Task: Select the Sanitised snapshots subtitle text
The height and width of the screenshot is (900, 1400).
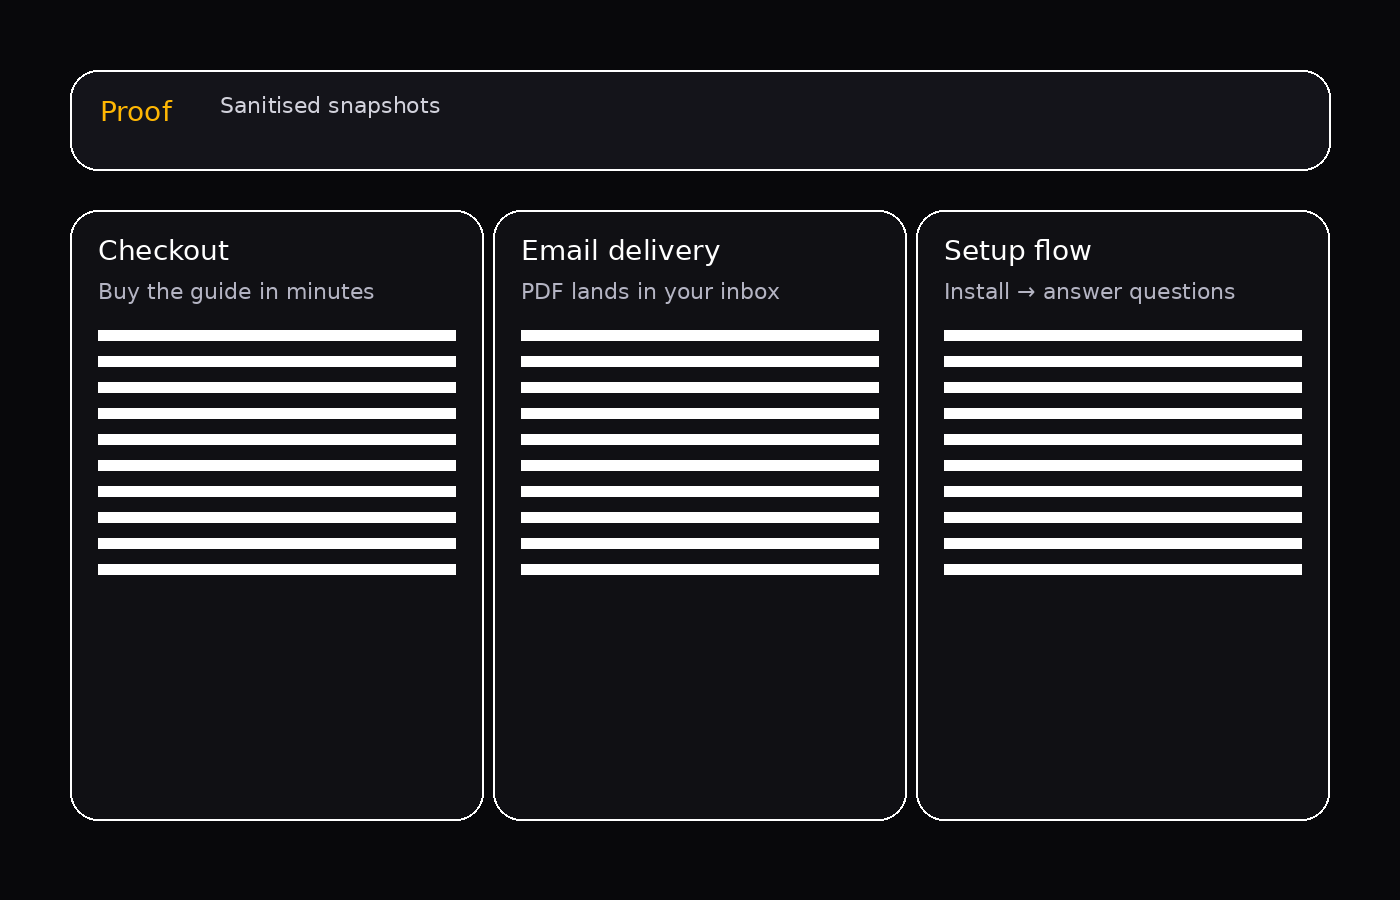Action: (329, 106)
